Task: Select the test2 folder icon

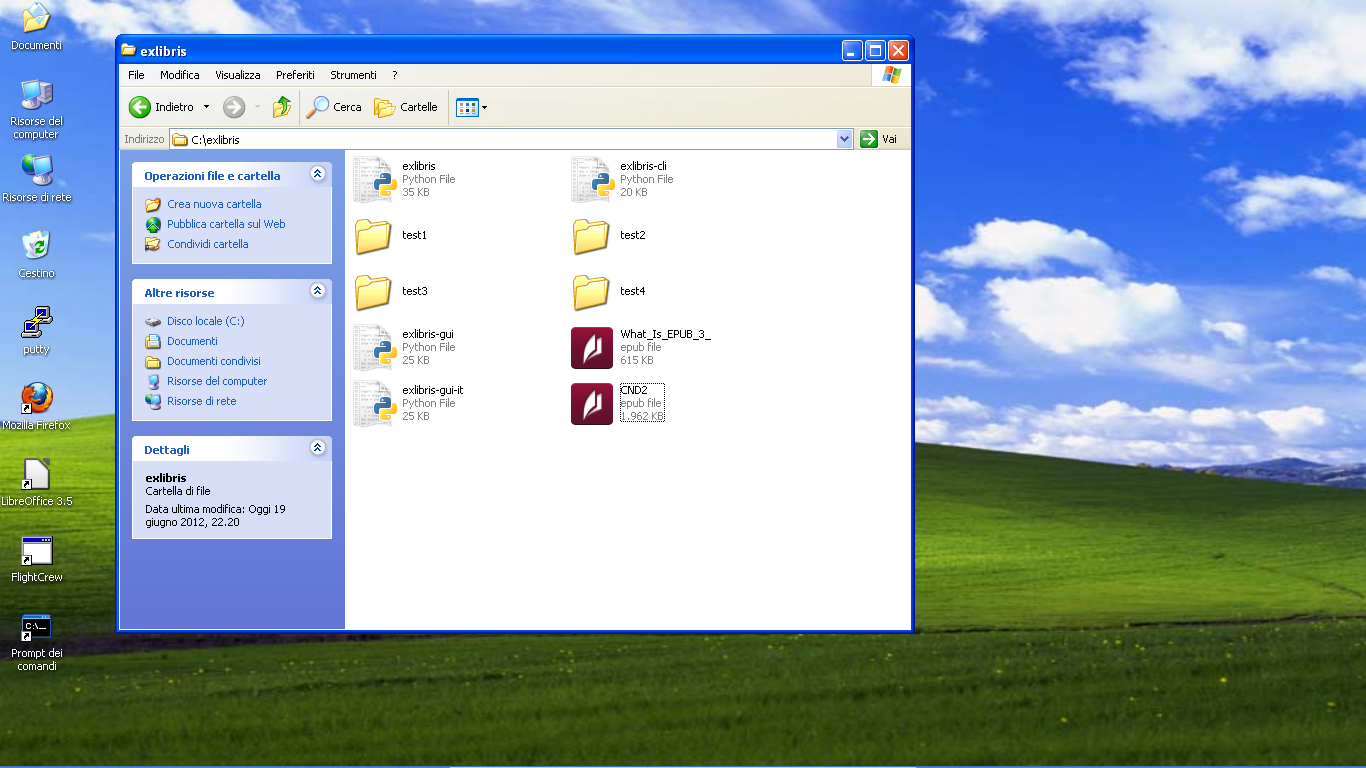Action: click(x=591, y=236)
